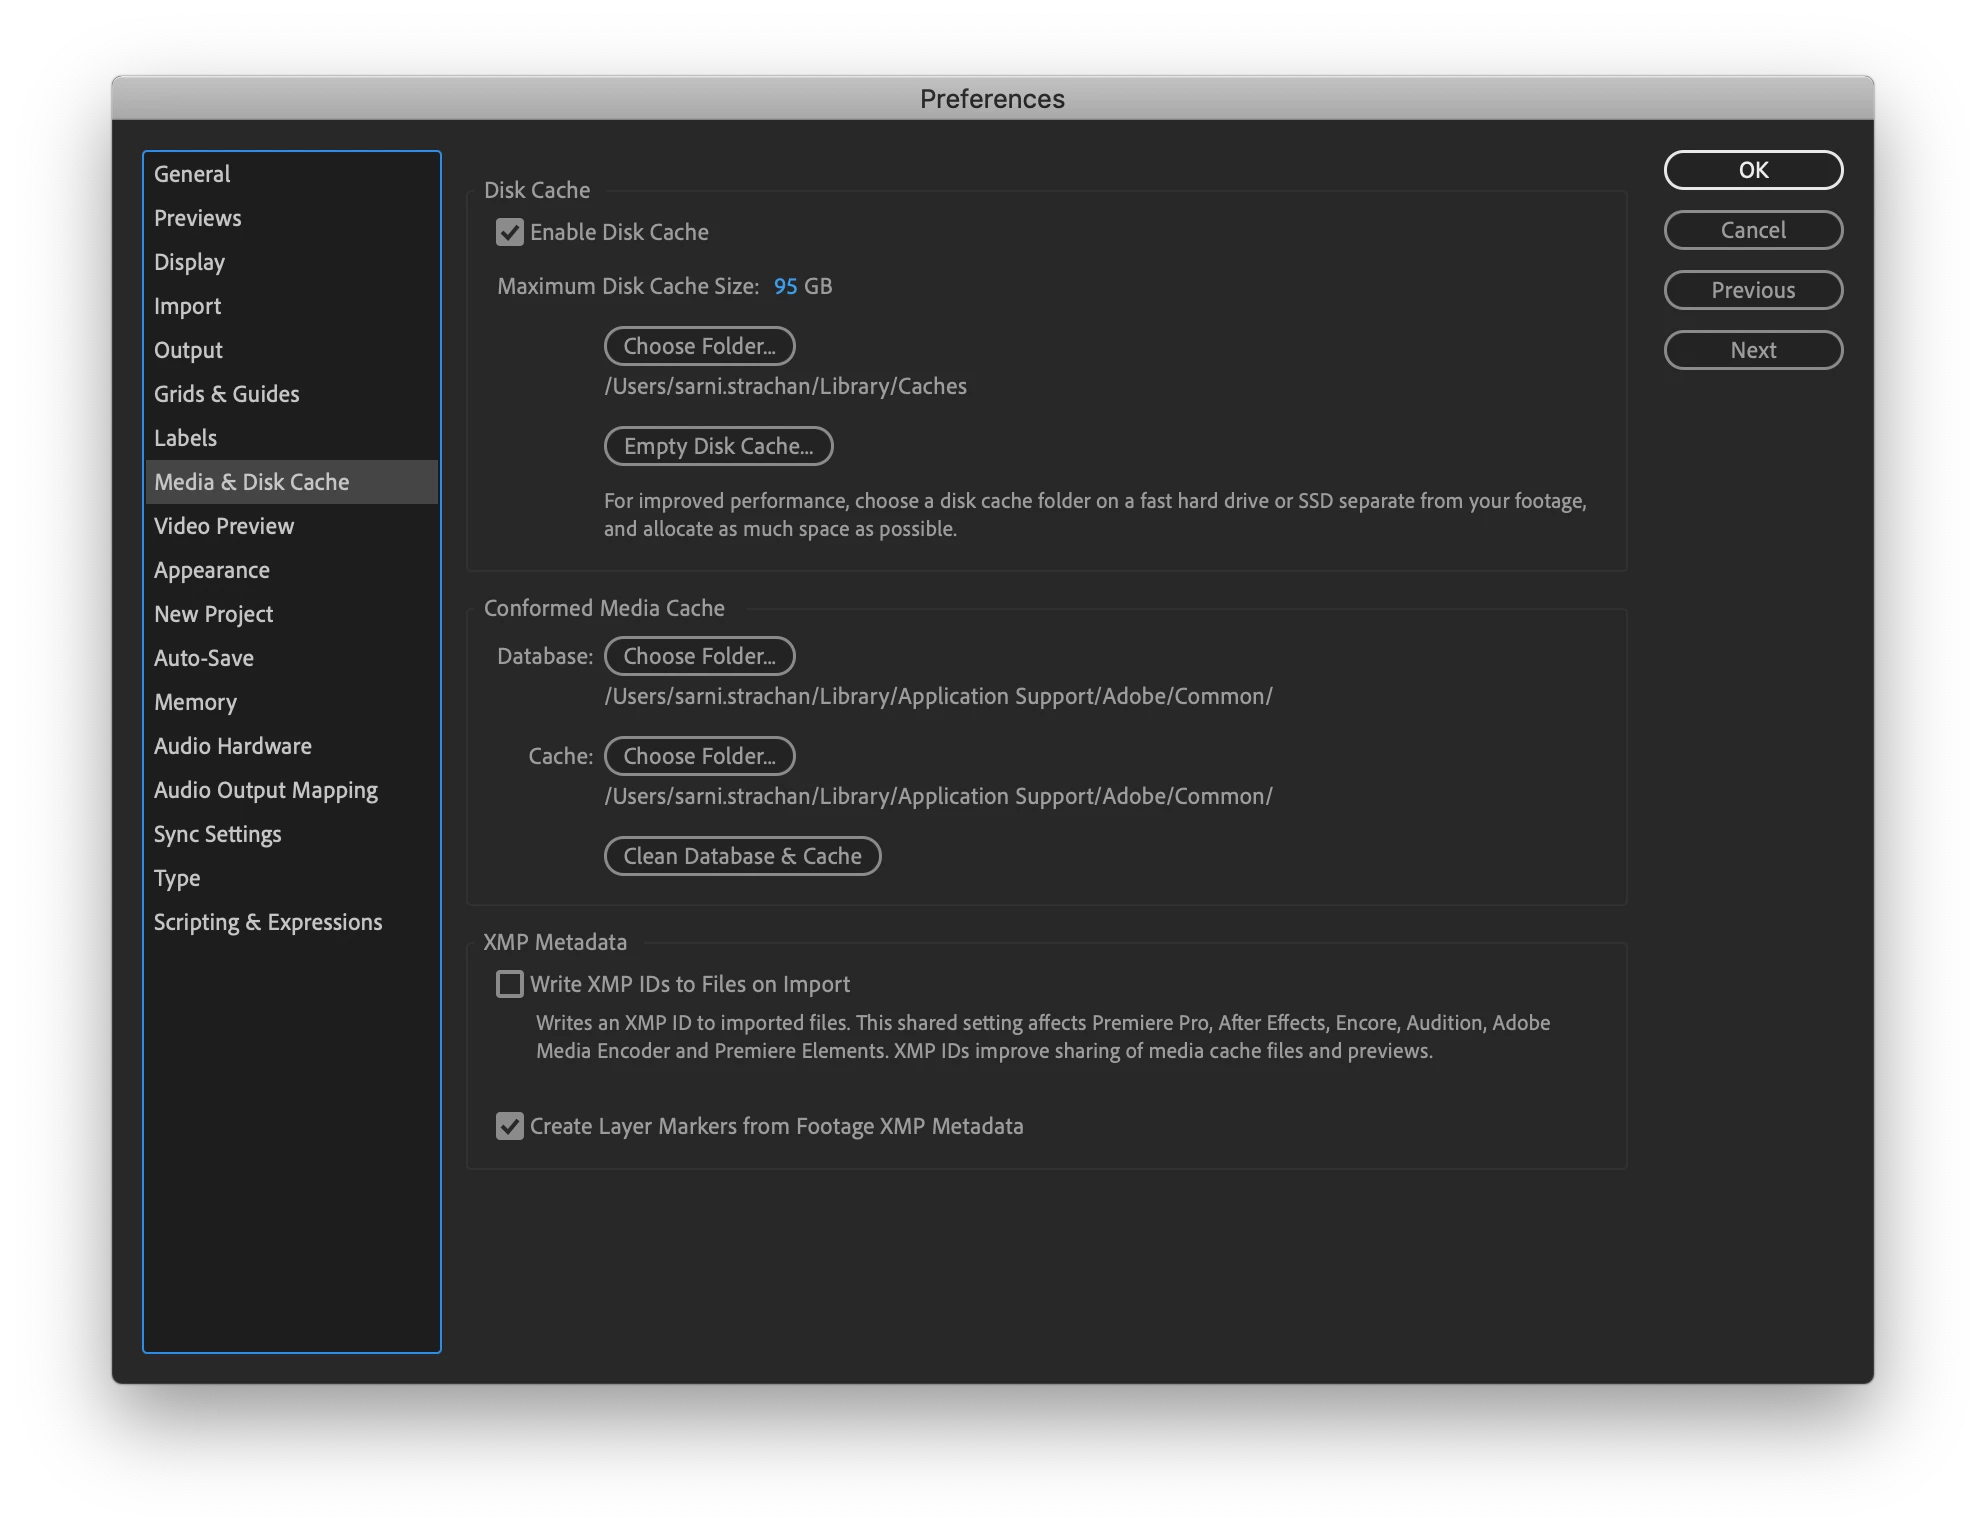This screenshot has height=1532, width=1986.
Task: Open the Grids & Guides preferences
Action: pos(227,394)
